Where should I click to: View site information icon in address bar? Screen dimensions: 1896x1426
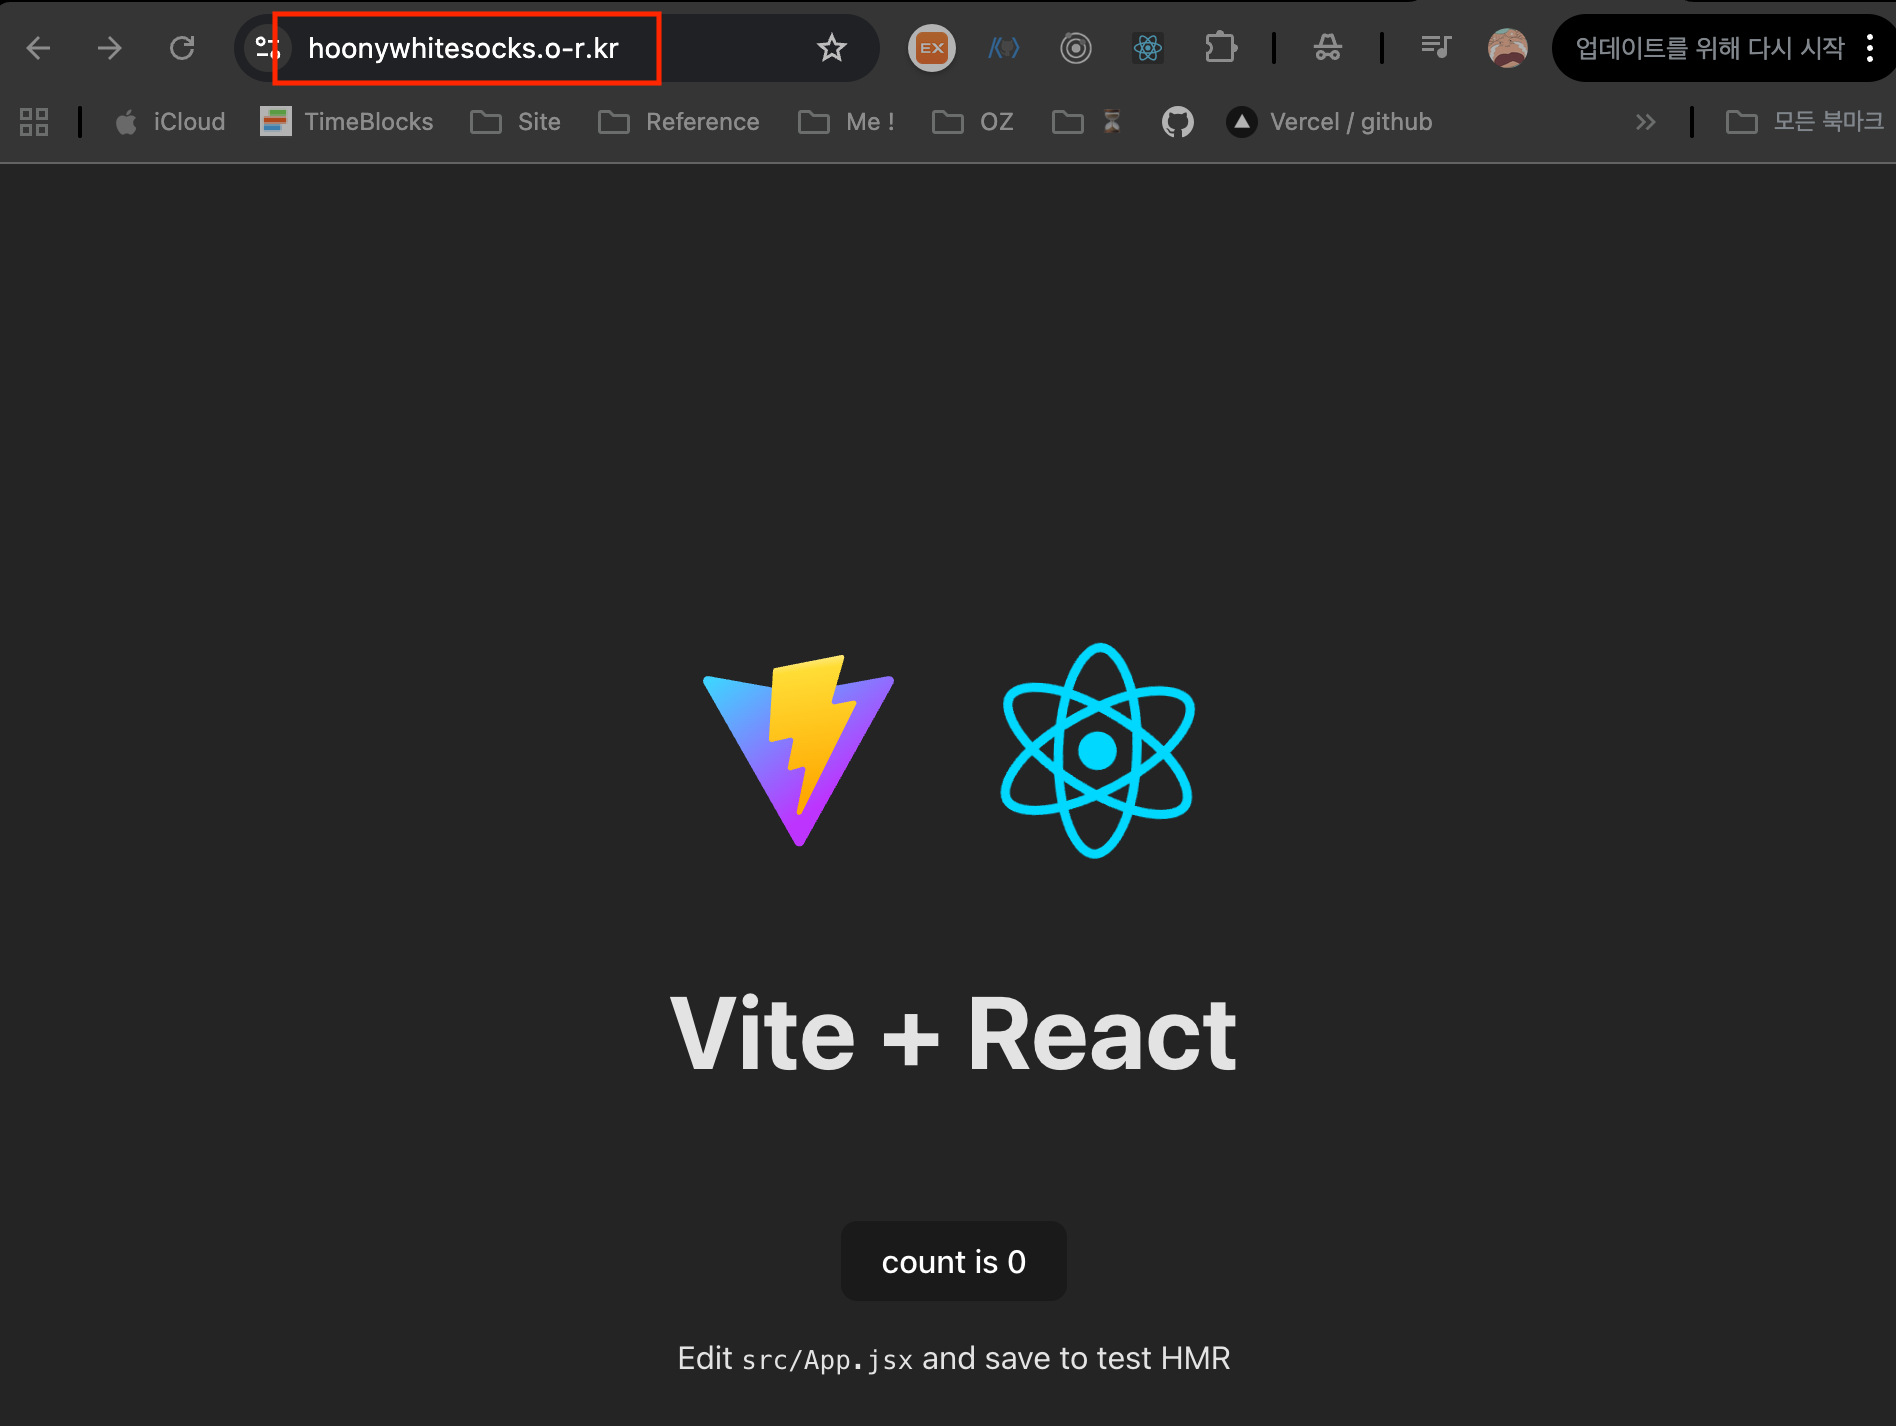click(x=266, y=48)
